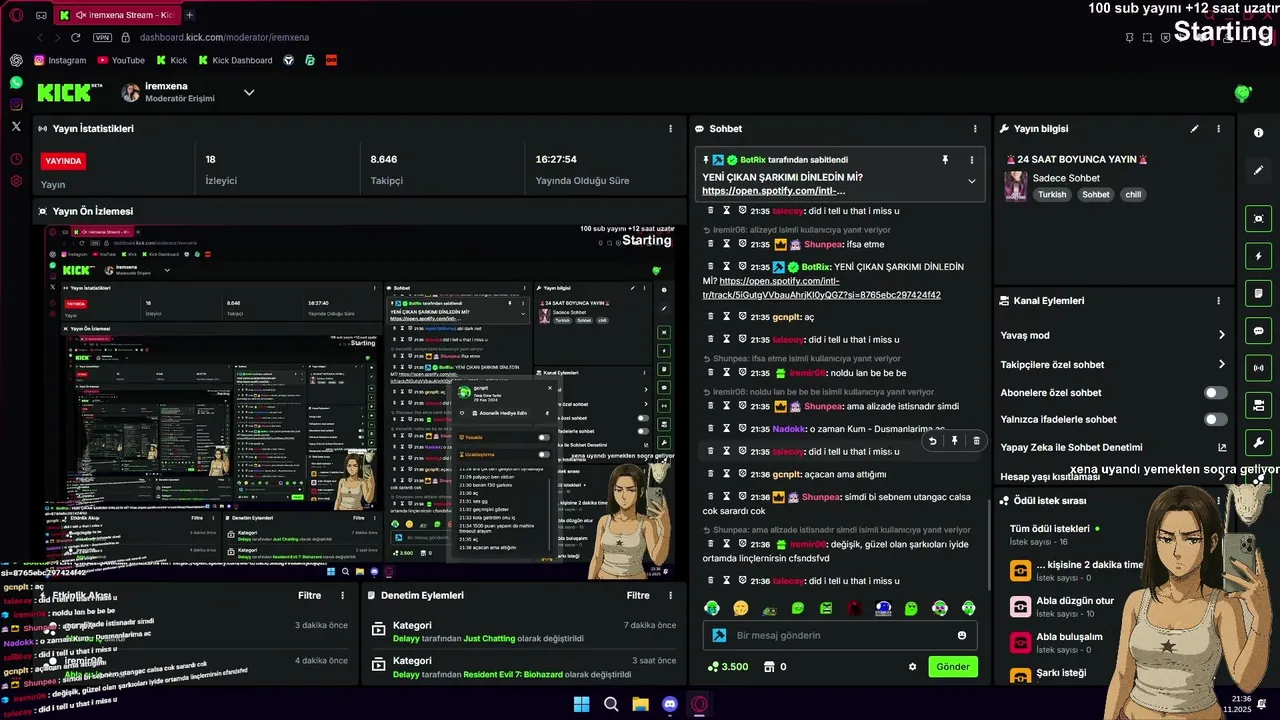Image resolution: width=1280 pixels, height=720 pixels.
Task: Open the Instagram bookmark
Action: tap(60, 60)
